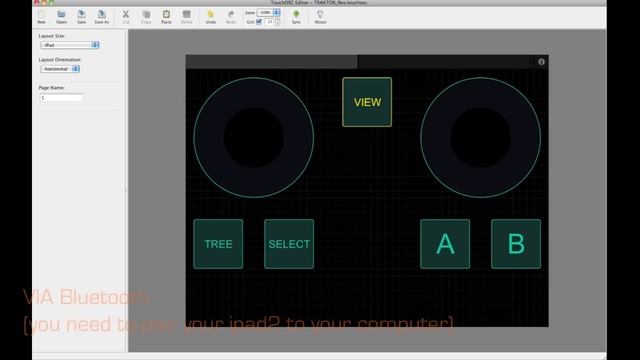The height and width of the screenshot is (360, 640).
Task: Click the grid size value field
Action: [269, 22]
